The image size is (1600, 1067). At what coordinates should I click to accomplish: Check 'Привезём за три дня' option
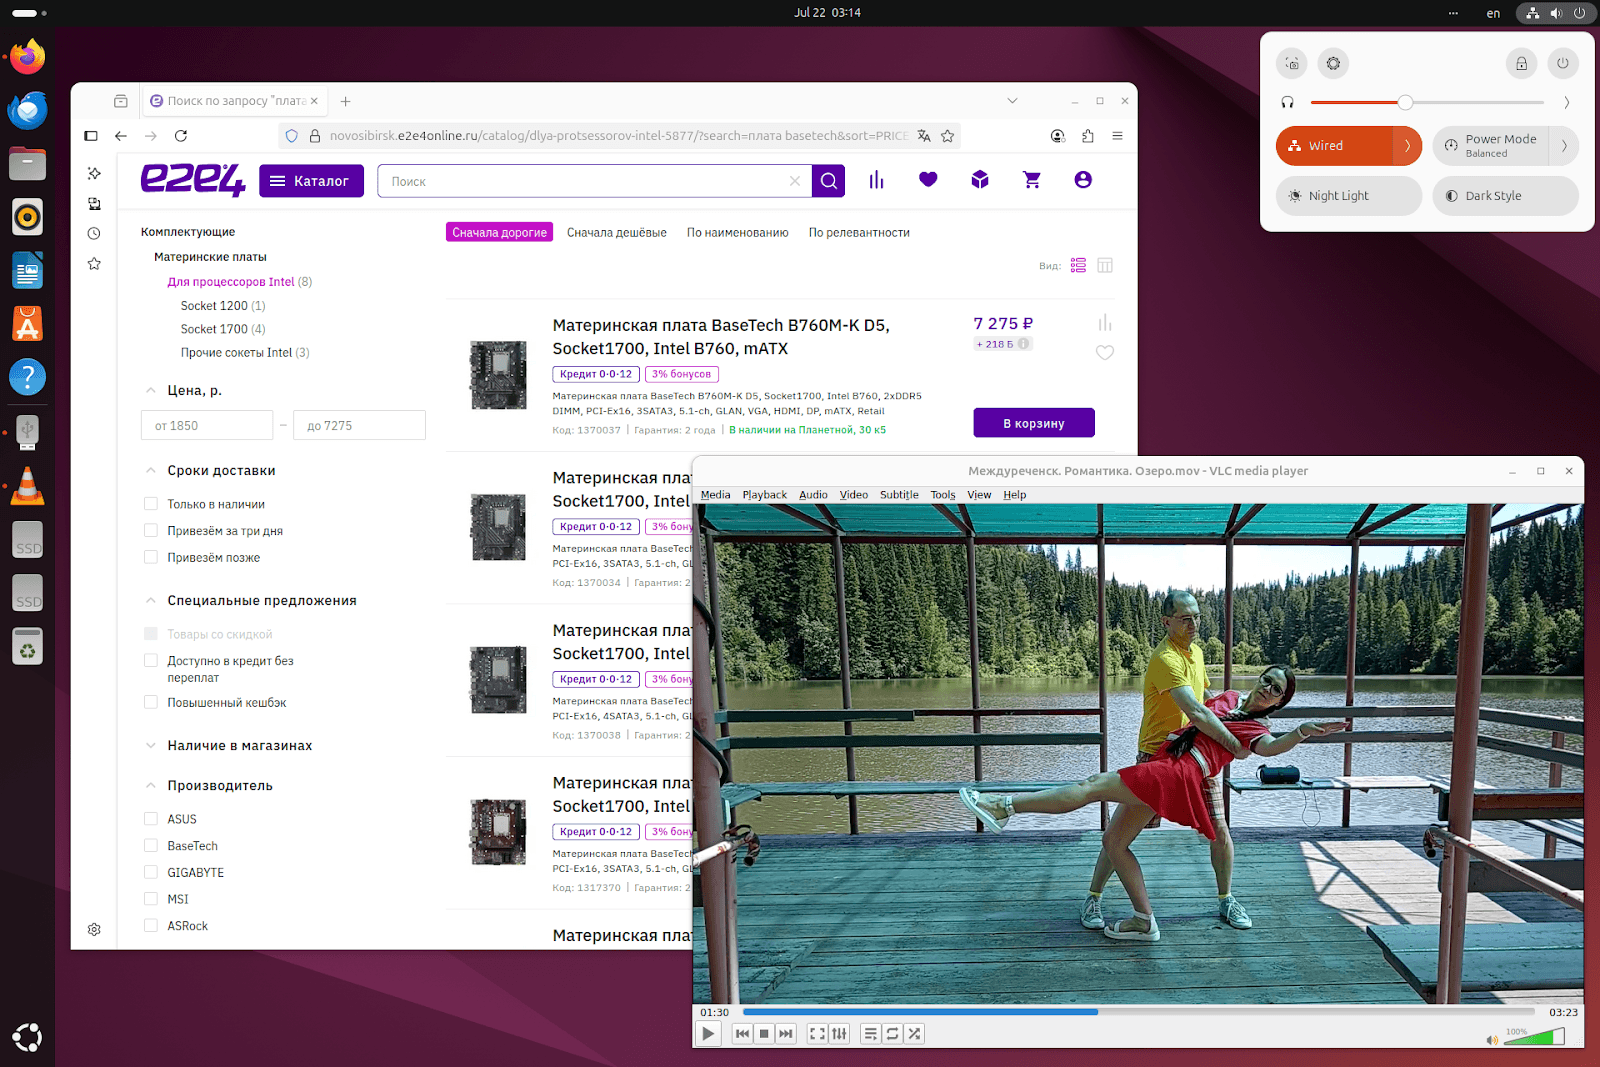click(x=151, y=531)
